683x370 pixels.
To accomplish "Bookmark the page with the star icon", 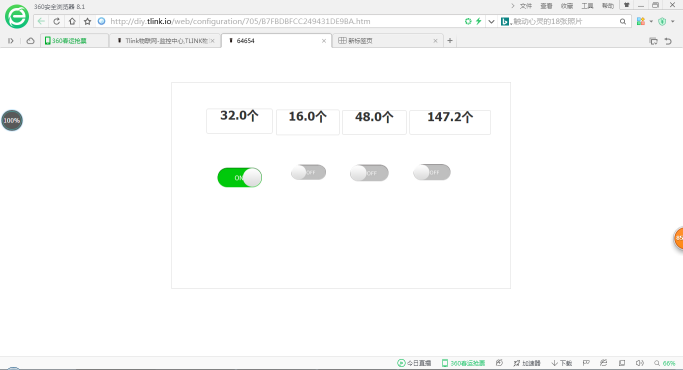I will (88, 21).
